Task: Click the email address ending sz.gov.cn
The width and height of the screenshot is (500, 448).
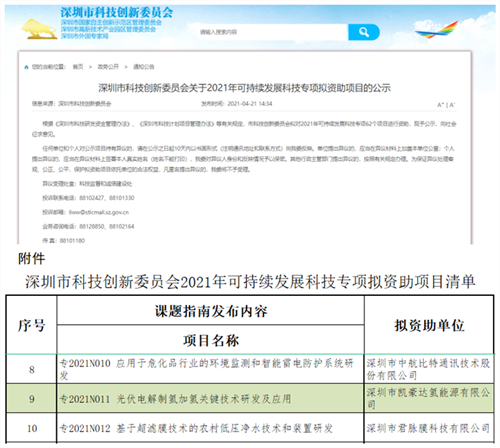Action: [x=99, y=212]
